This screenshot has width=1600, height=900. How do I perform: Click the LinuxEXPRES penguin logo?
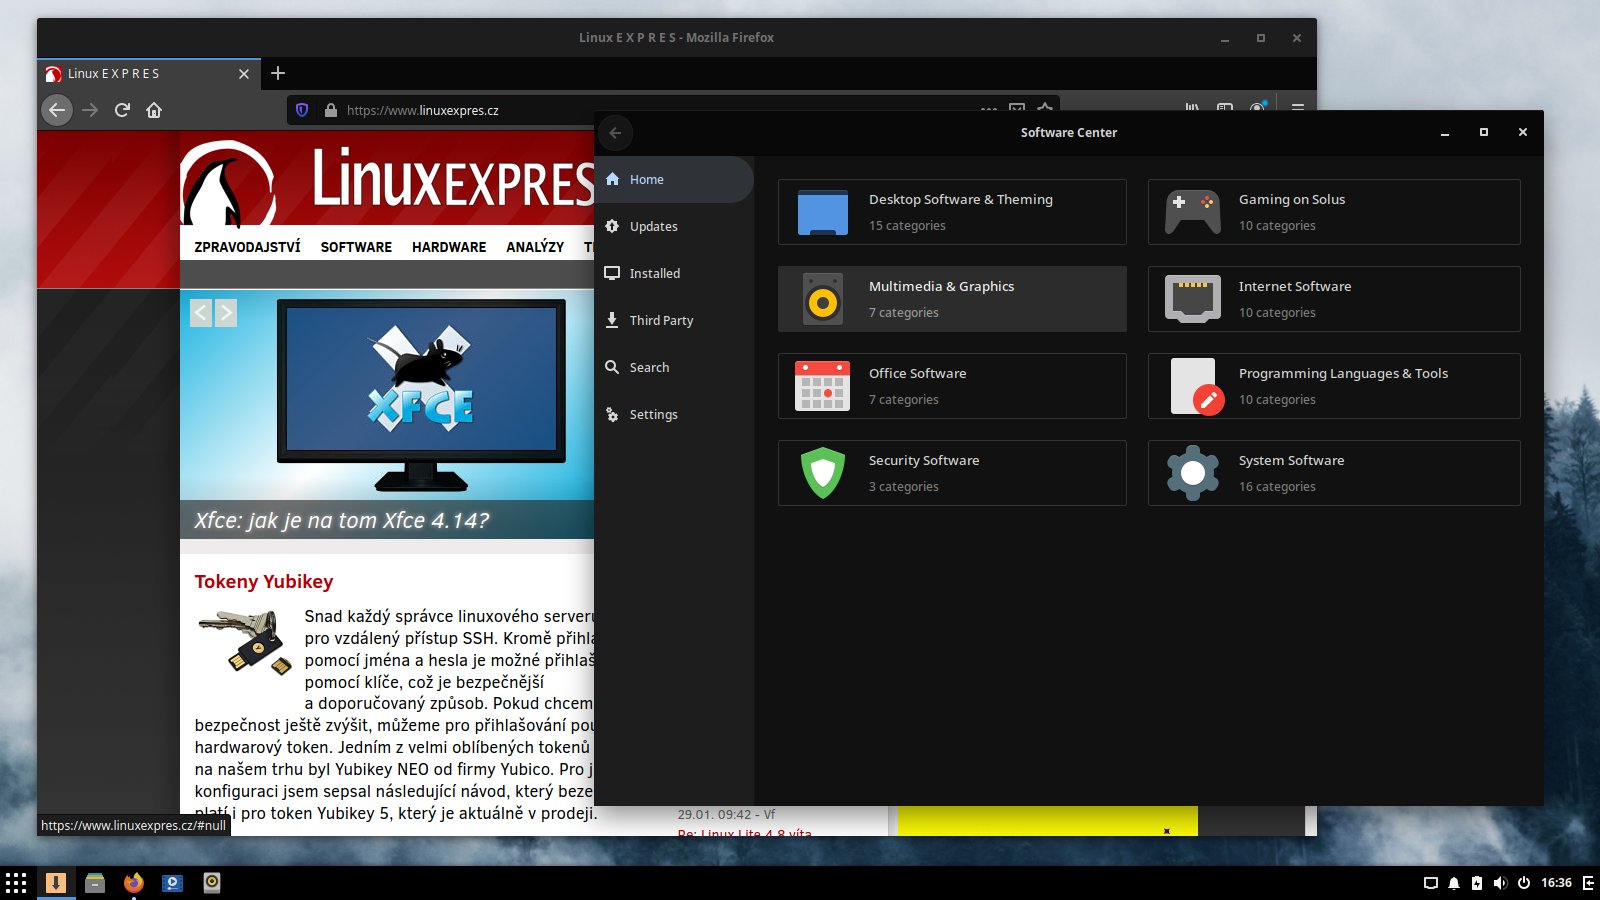click(227, 186)
